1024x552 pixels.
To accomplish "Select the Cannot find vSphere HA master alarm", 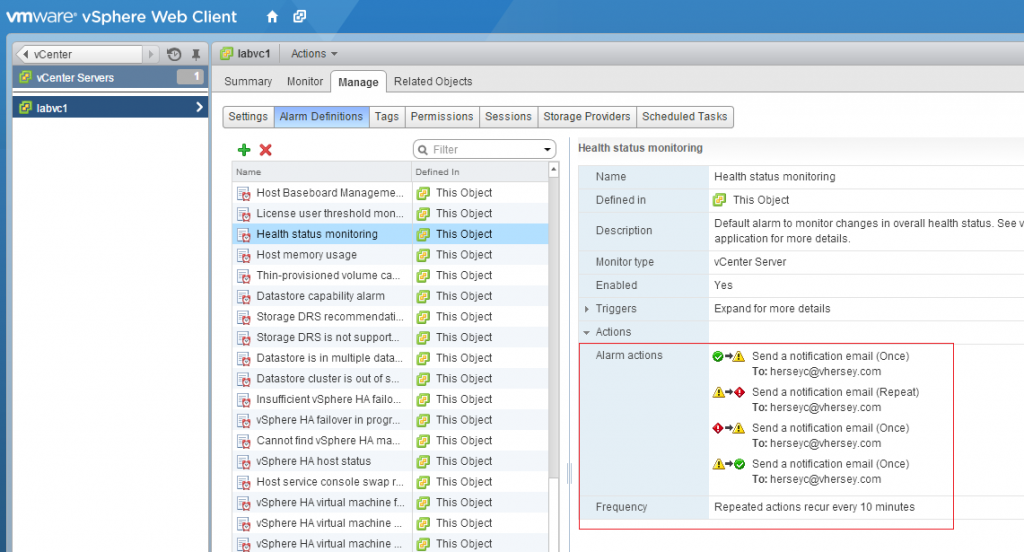I will (x=391, y=441).
